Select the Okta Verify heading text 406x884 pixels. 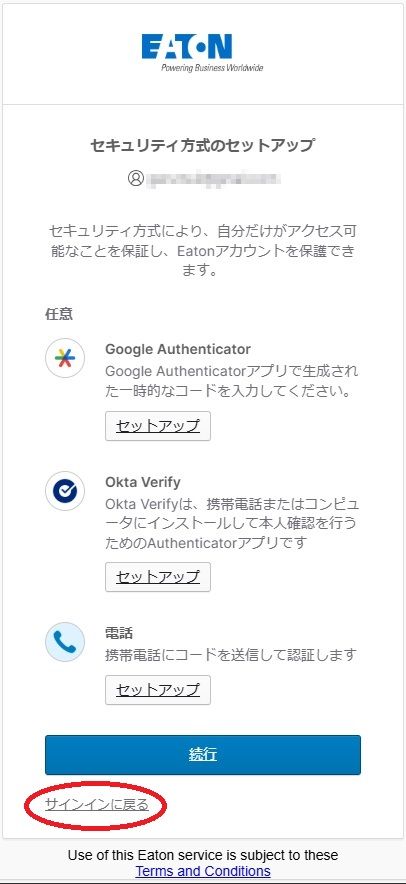pyautogui.click(x=143, y=482)
